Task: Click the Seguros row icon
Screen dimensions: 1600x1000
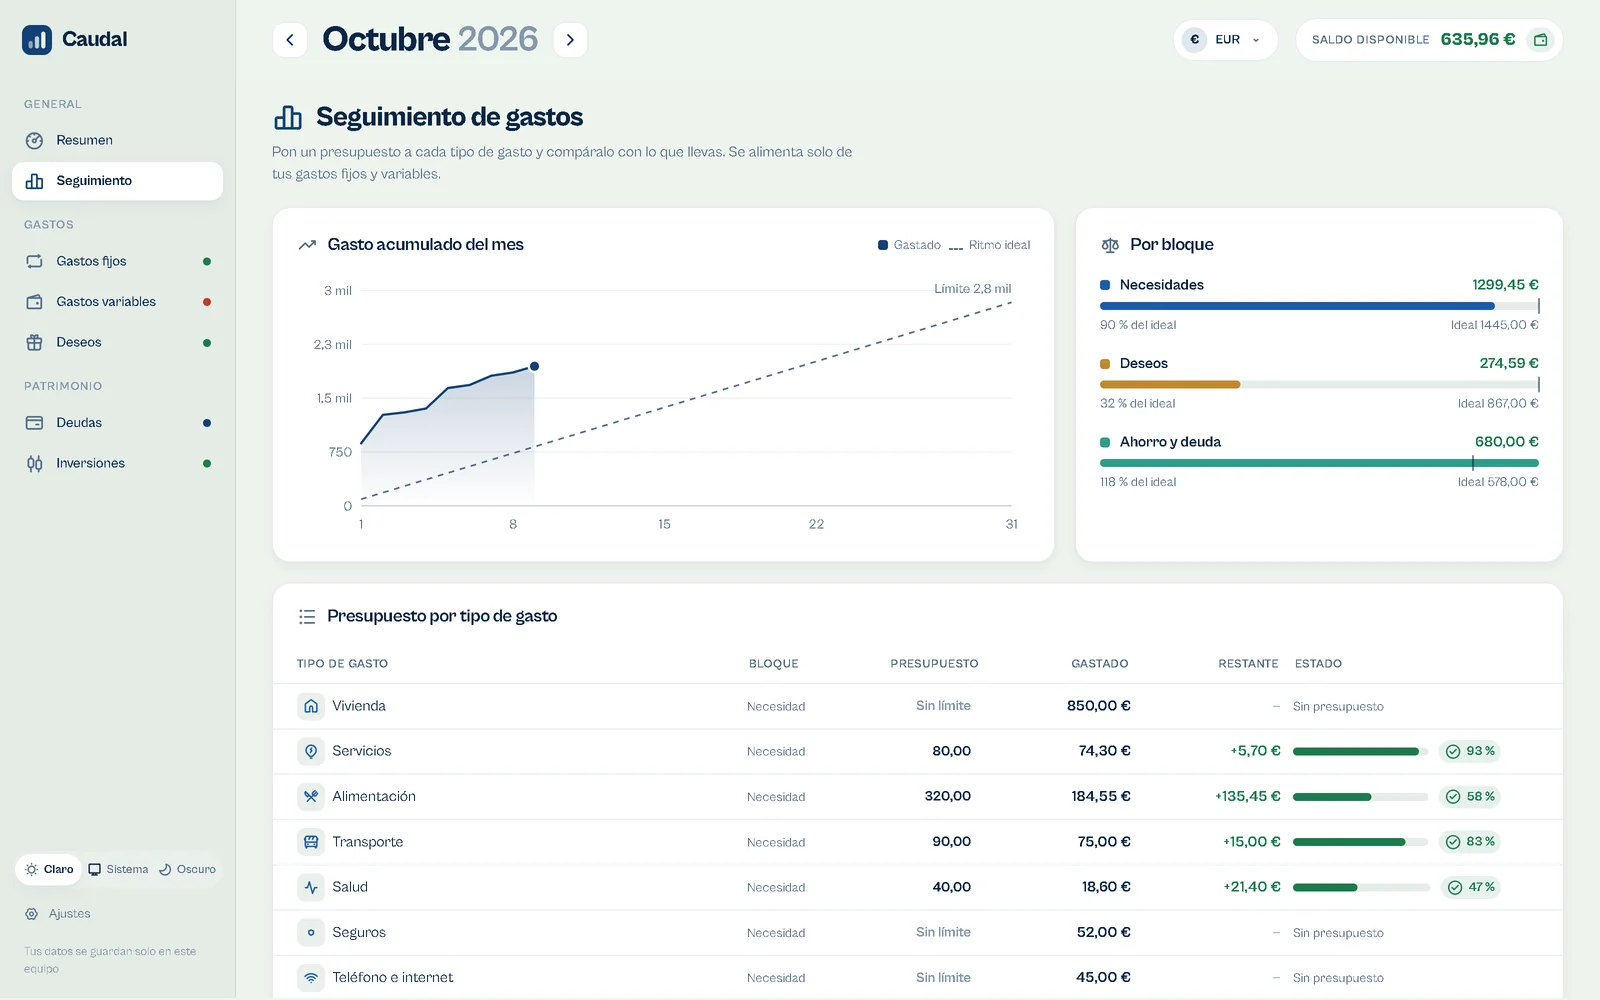Action: tap(311, 933)
